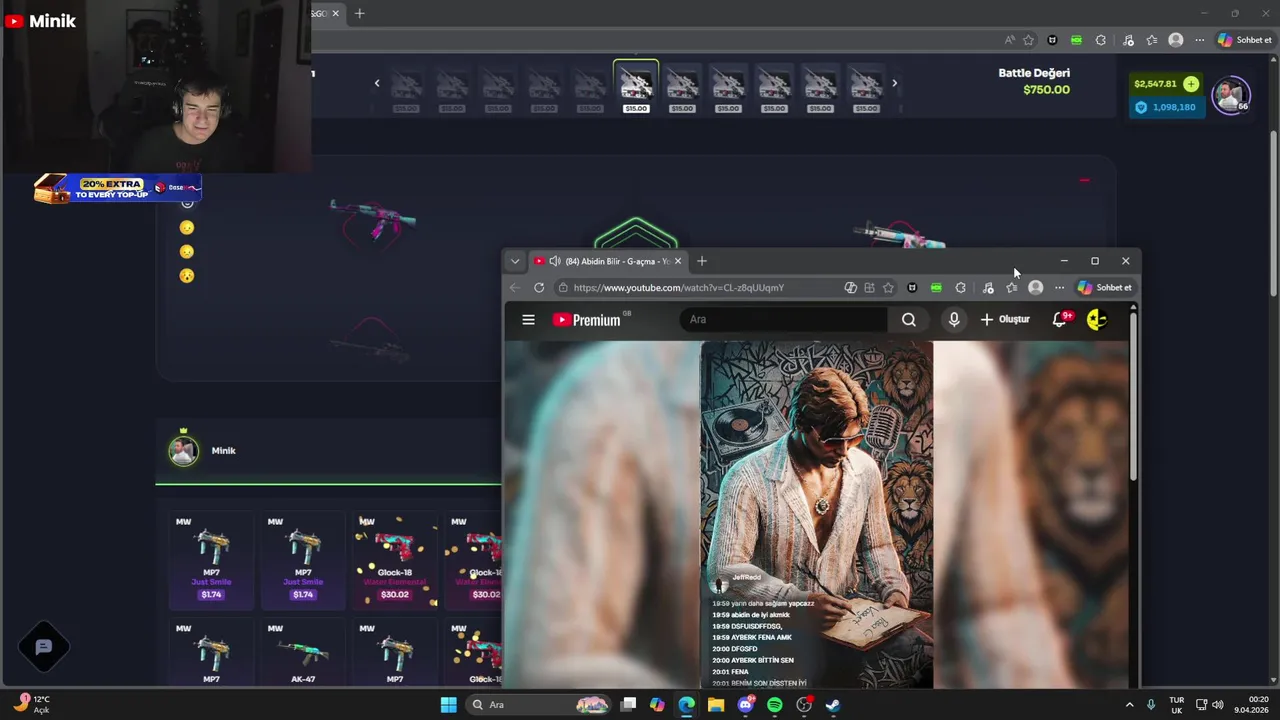This screenshot has width=1280, height=720.
Task: Open read aloud icon in background browser
Action: 1009,40
